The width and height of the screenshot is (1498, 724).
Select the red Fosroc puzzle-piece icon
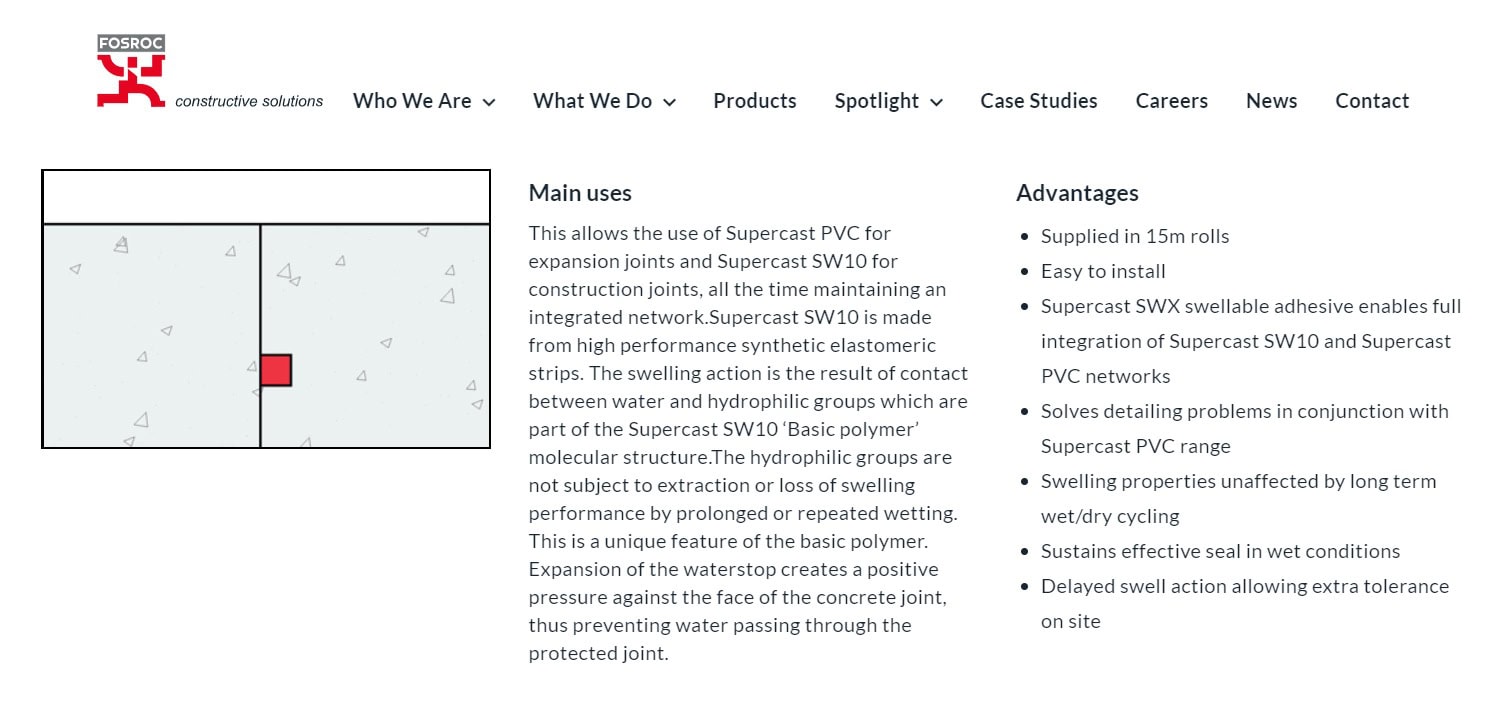coord(131,85)
